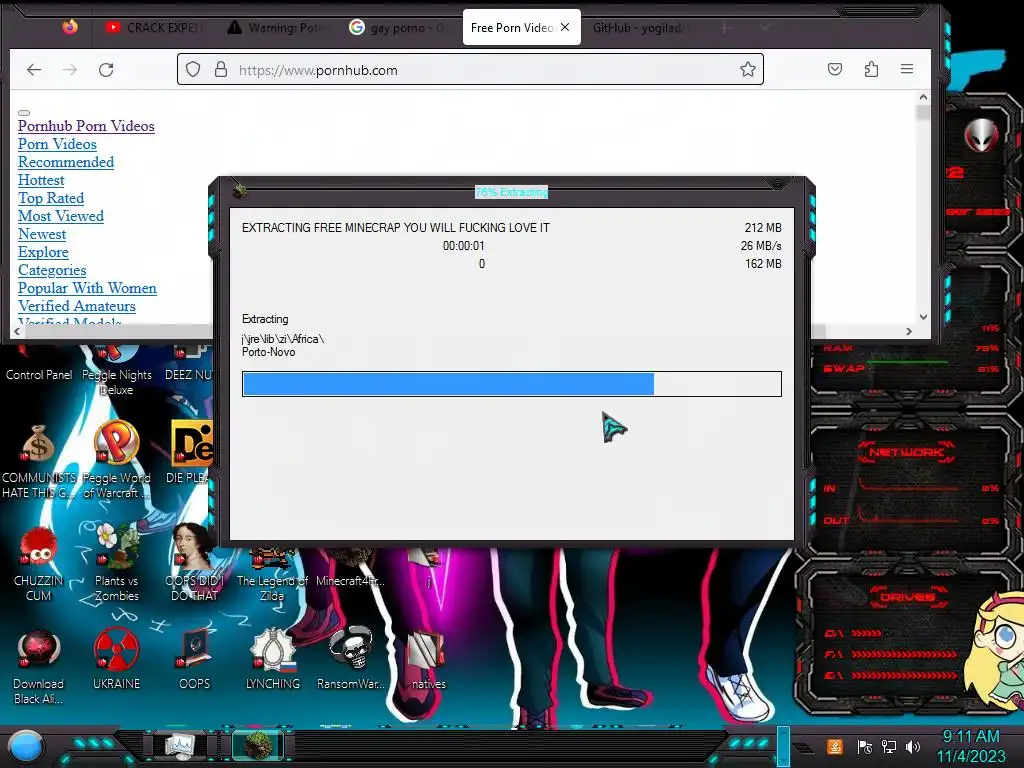Select the Porto-Novo file name text
The height and width of the screenshot is (768, 1024).
pyautogui.click(x=268, y=352)
